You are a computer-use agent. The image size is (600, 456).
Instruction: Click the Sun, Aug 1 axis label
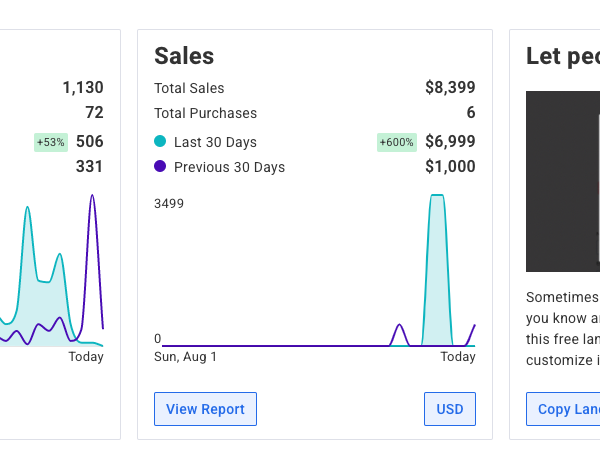pos(185,356)
